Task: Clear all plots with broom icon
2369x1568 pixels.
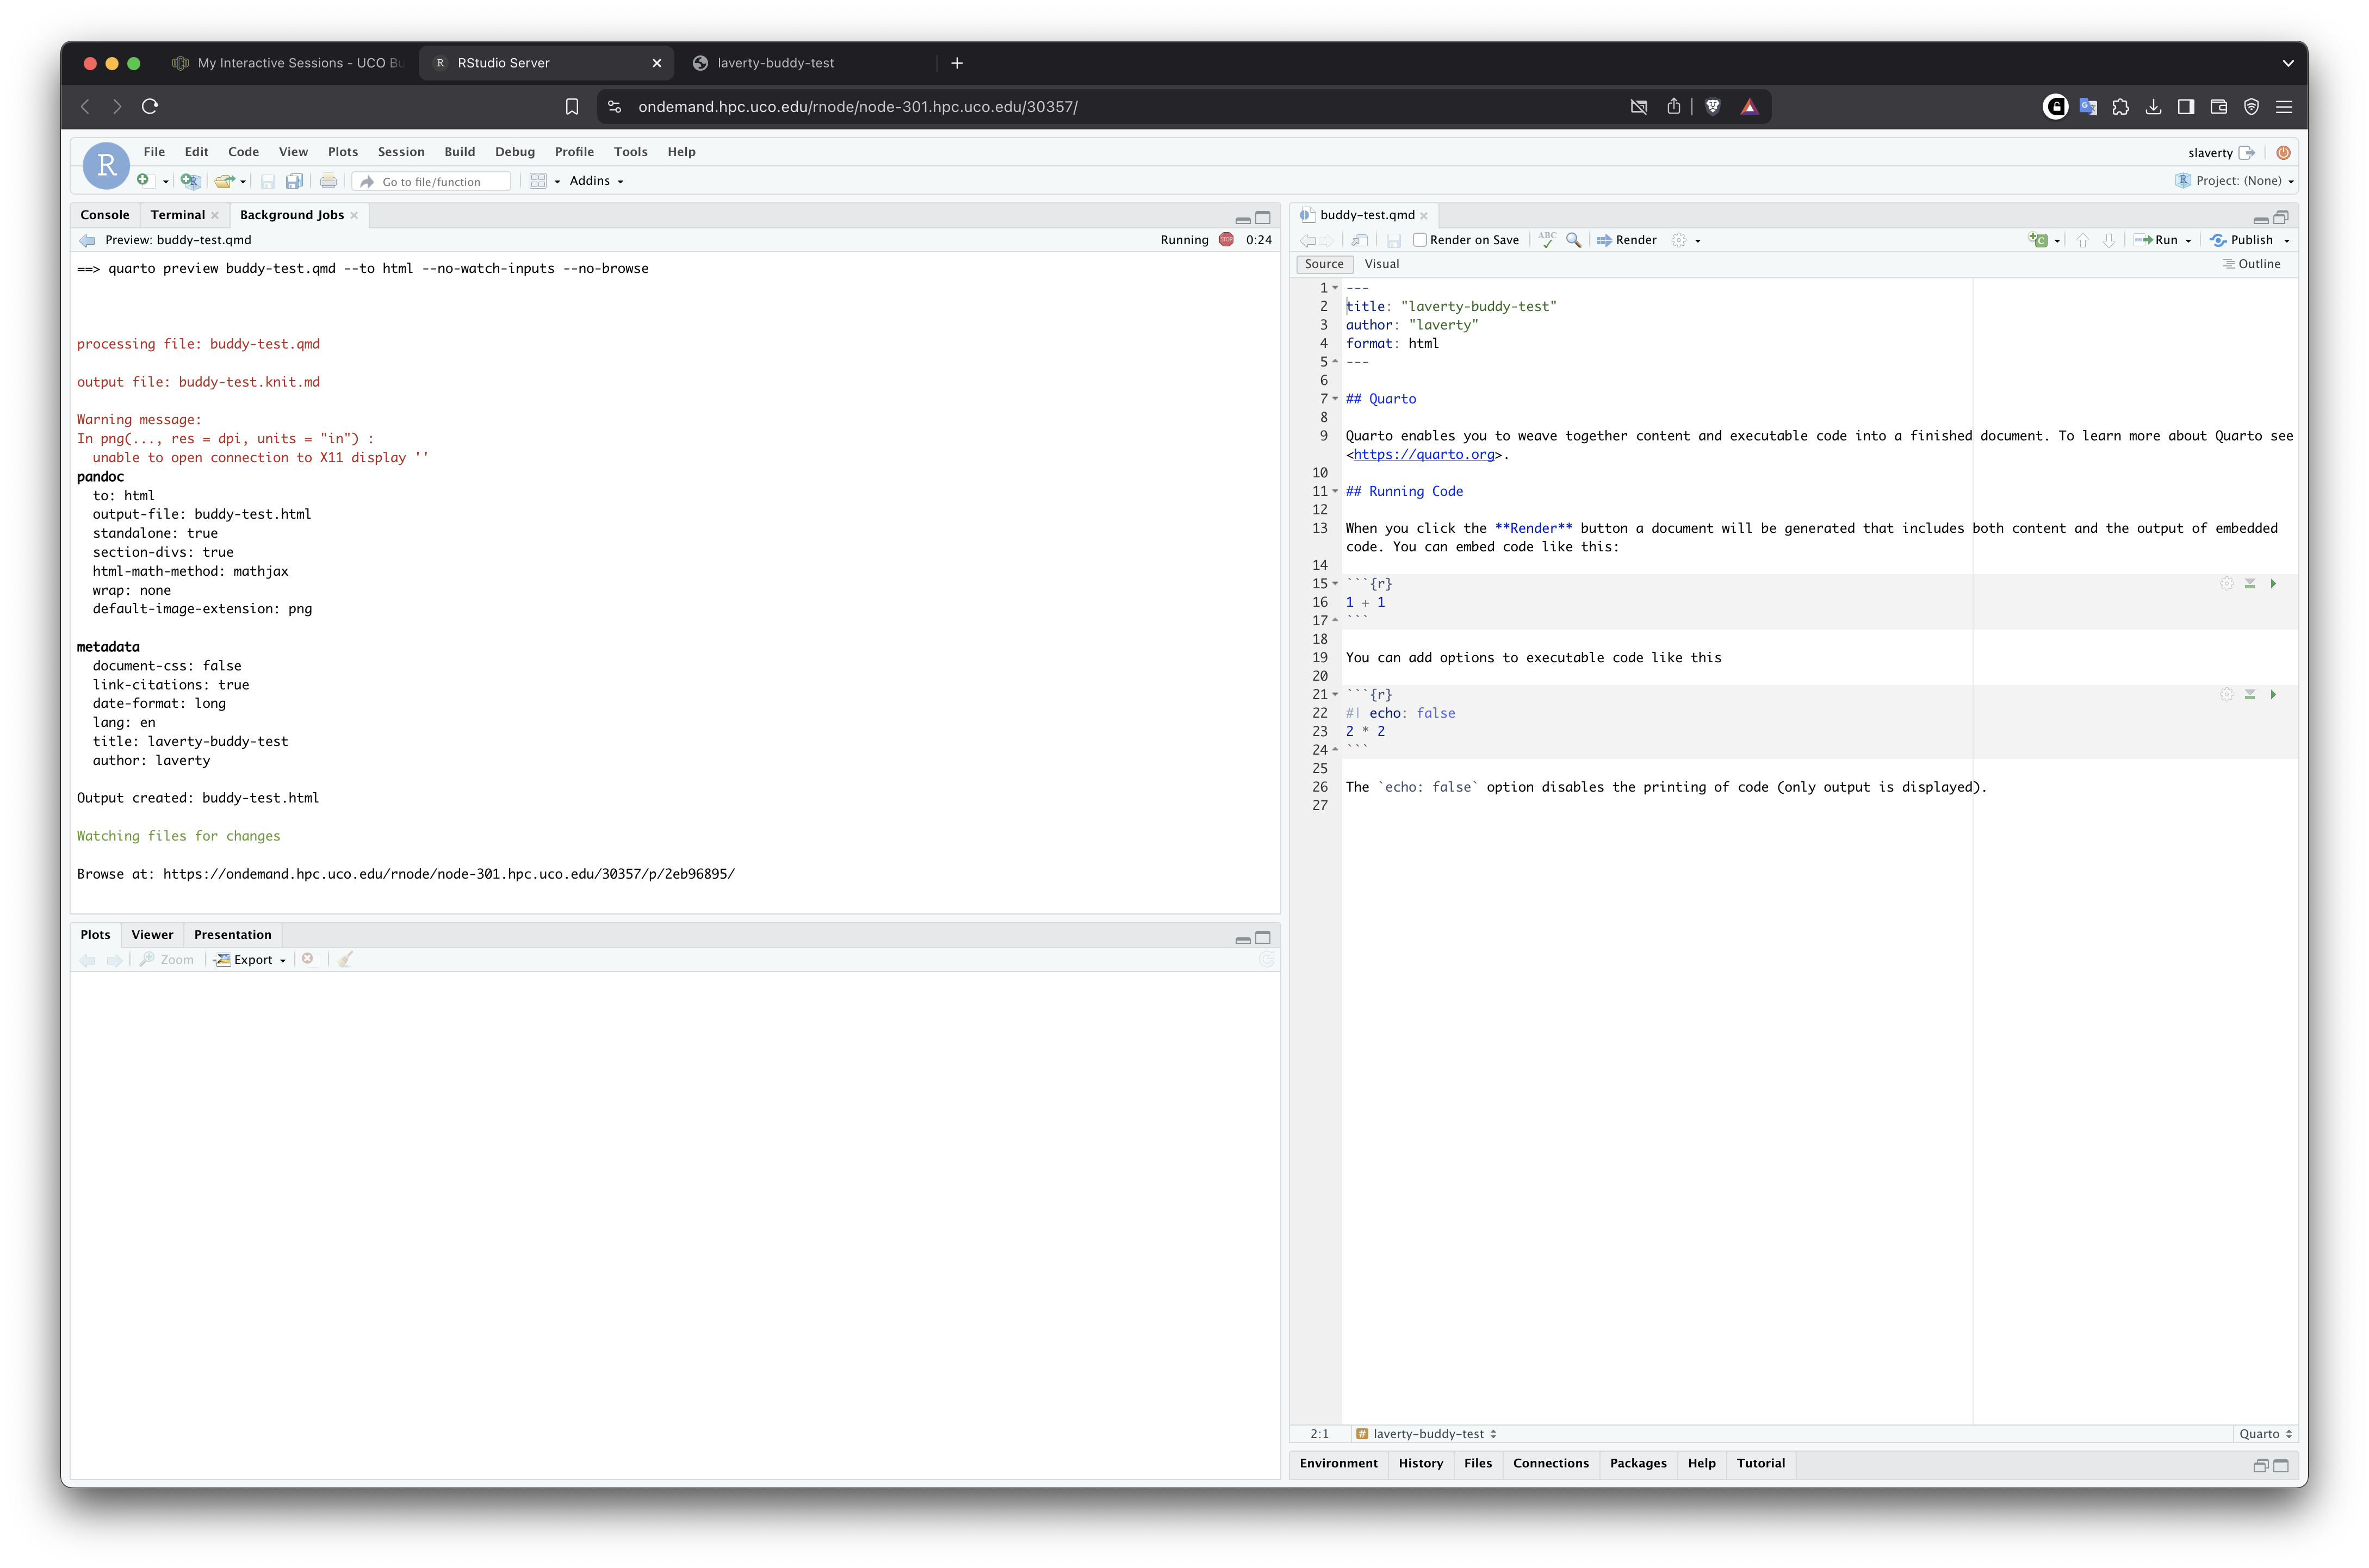Action: (x=345, y=960)
